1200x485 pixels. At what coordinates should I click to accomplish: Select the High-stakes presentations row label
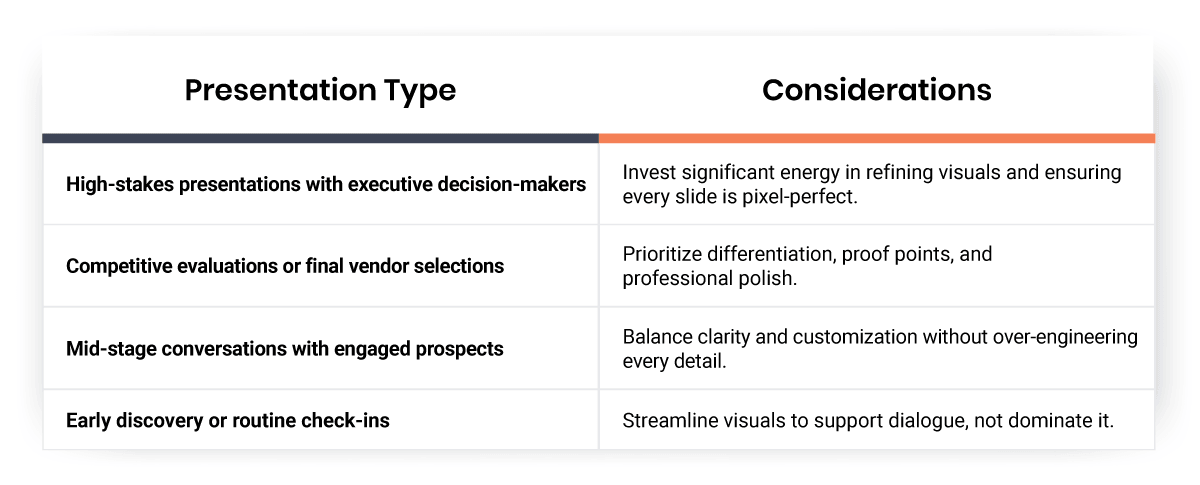pos(326,185)
